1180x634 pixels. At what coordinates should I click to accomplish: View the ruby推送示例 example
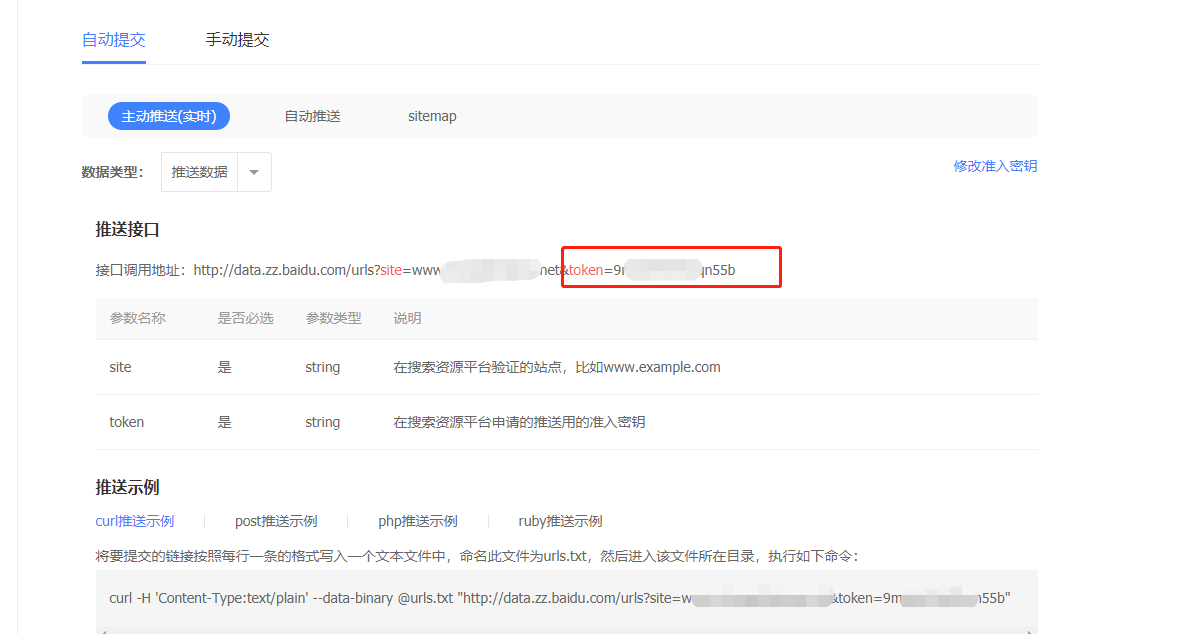pyautogui.click(x=560, y=521)
